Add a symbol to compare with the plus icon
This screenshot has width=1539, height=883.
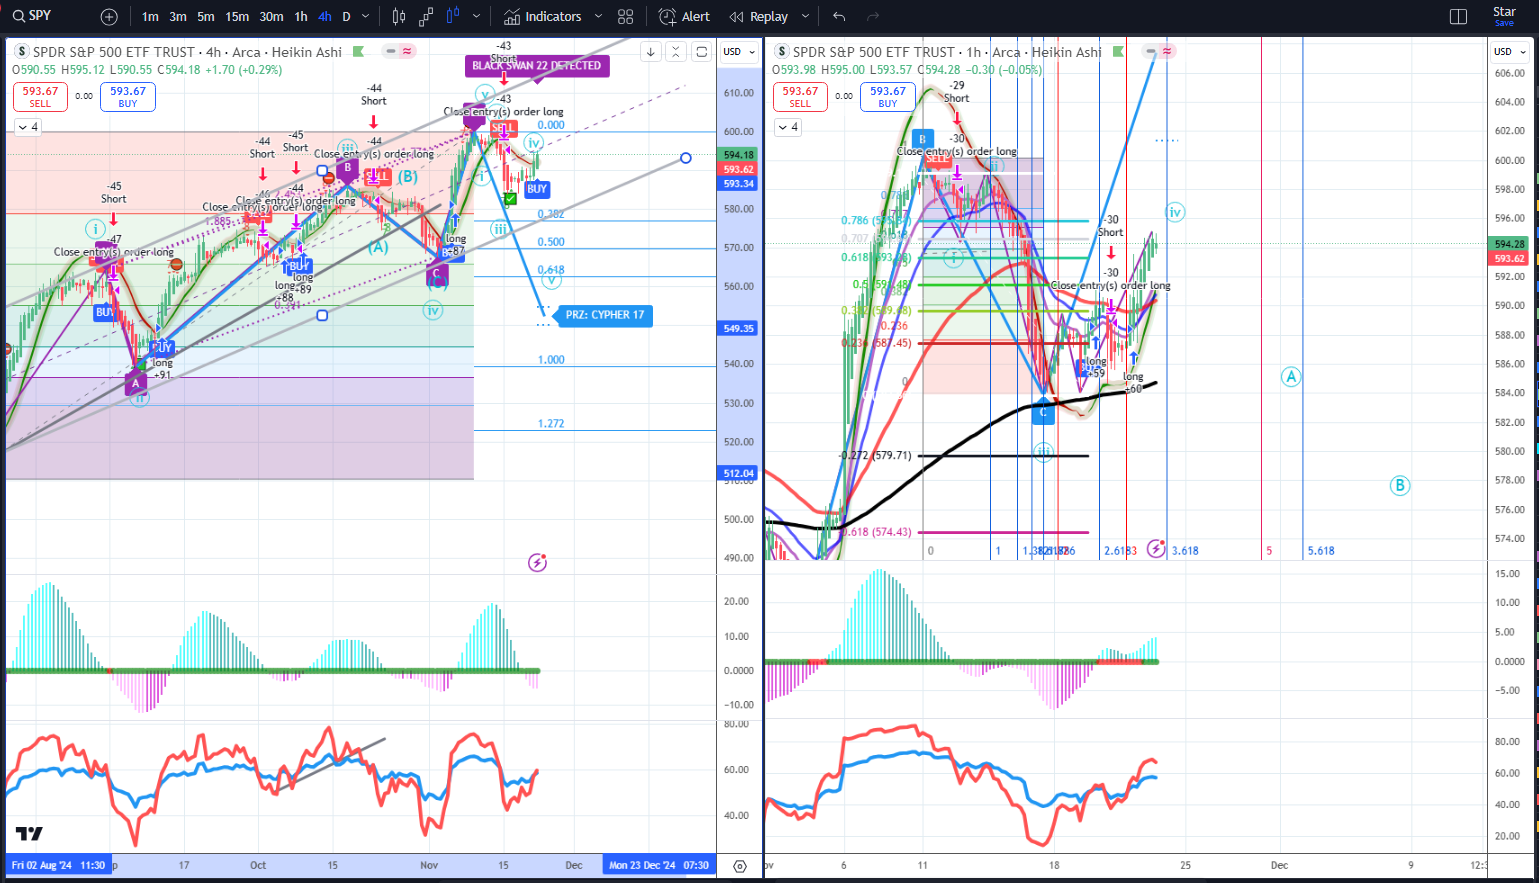pos(109,17)
